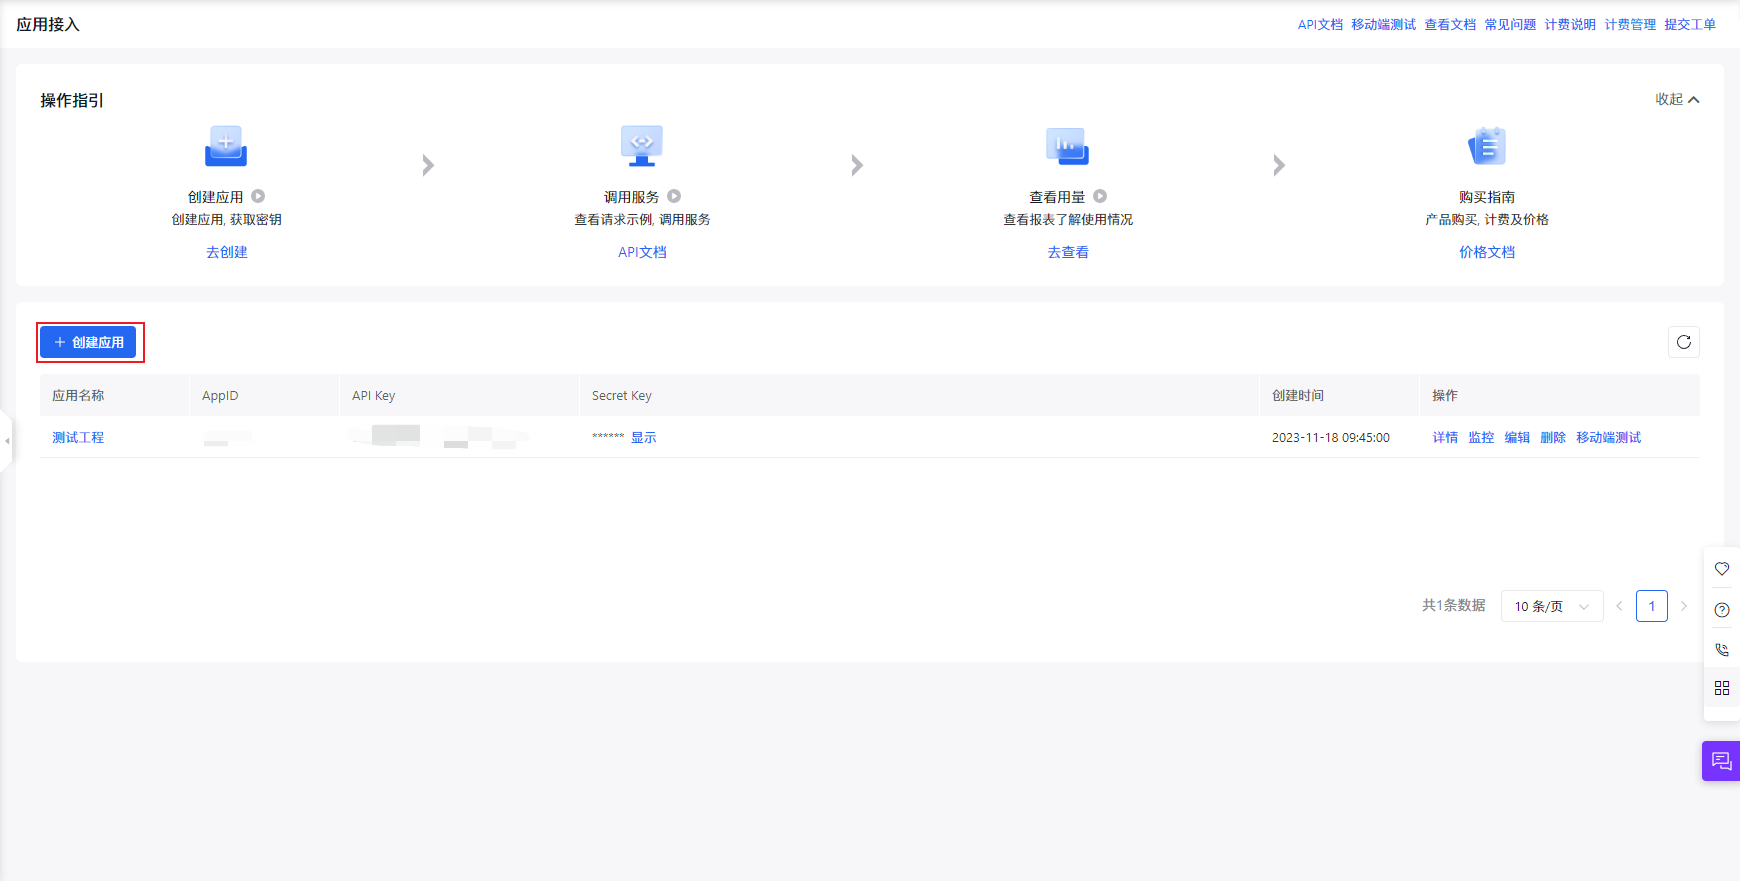This screenshot has width=1740, height=881.
Task: Open 监控 for 测试工程
Action: point(1481,437)
